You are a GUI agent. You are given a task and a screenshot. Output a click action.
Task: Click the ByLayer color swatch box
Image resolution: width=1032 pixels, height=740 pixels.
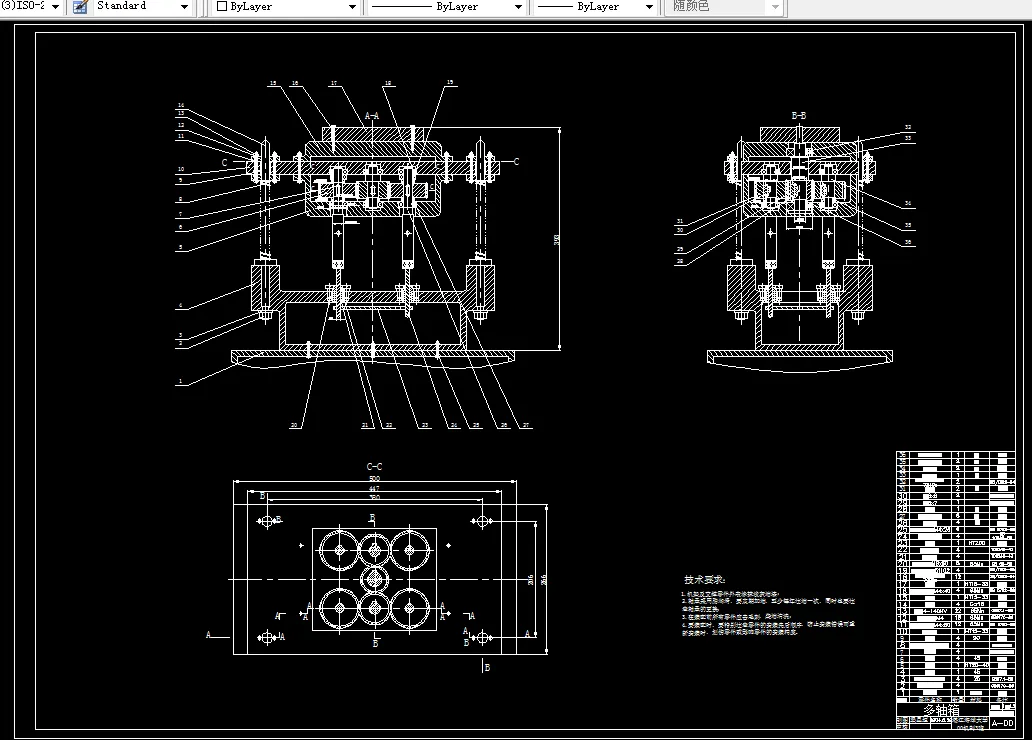click(x=222, y=7)
